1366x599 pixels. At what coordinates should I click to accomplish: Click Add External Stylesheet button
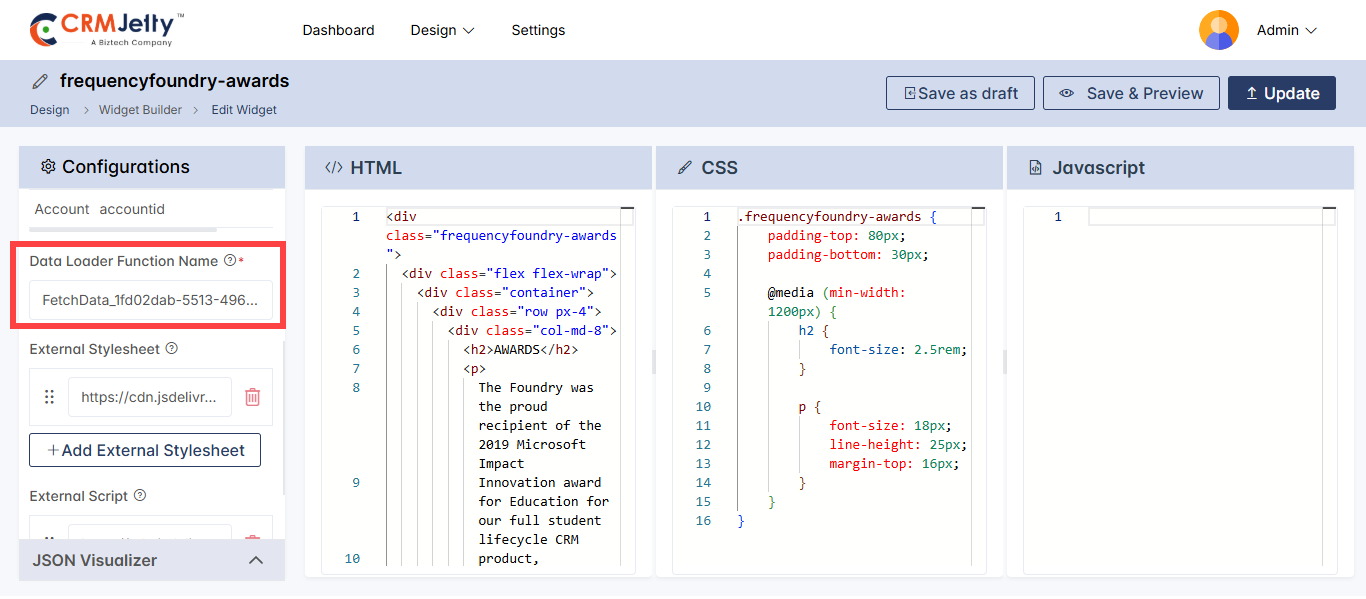pos(145,450)
